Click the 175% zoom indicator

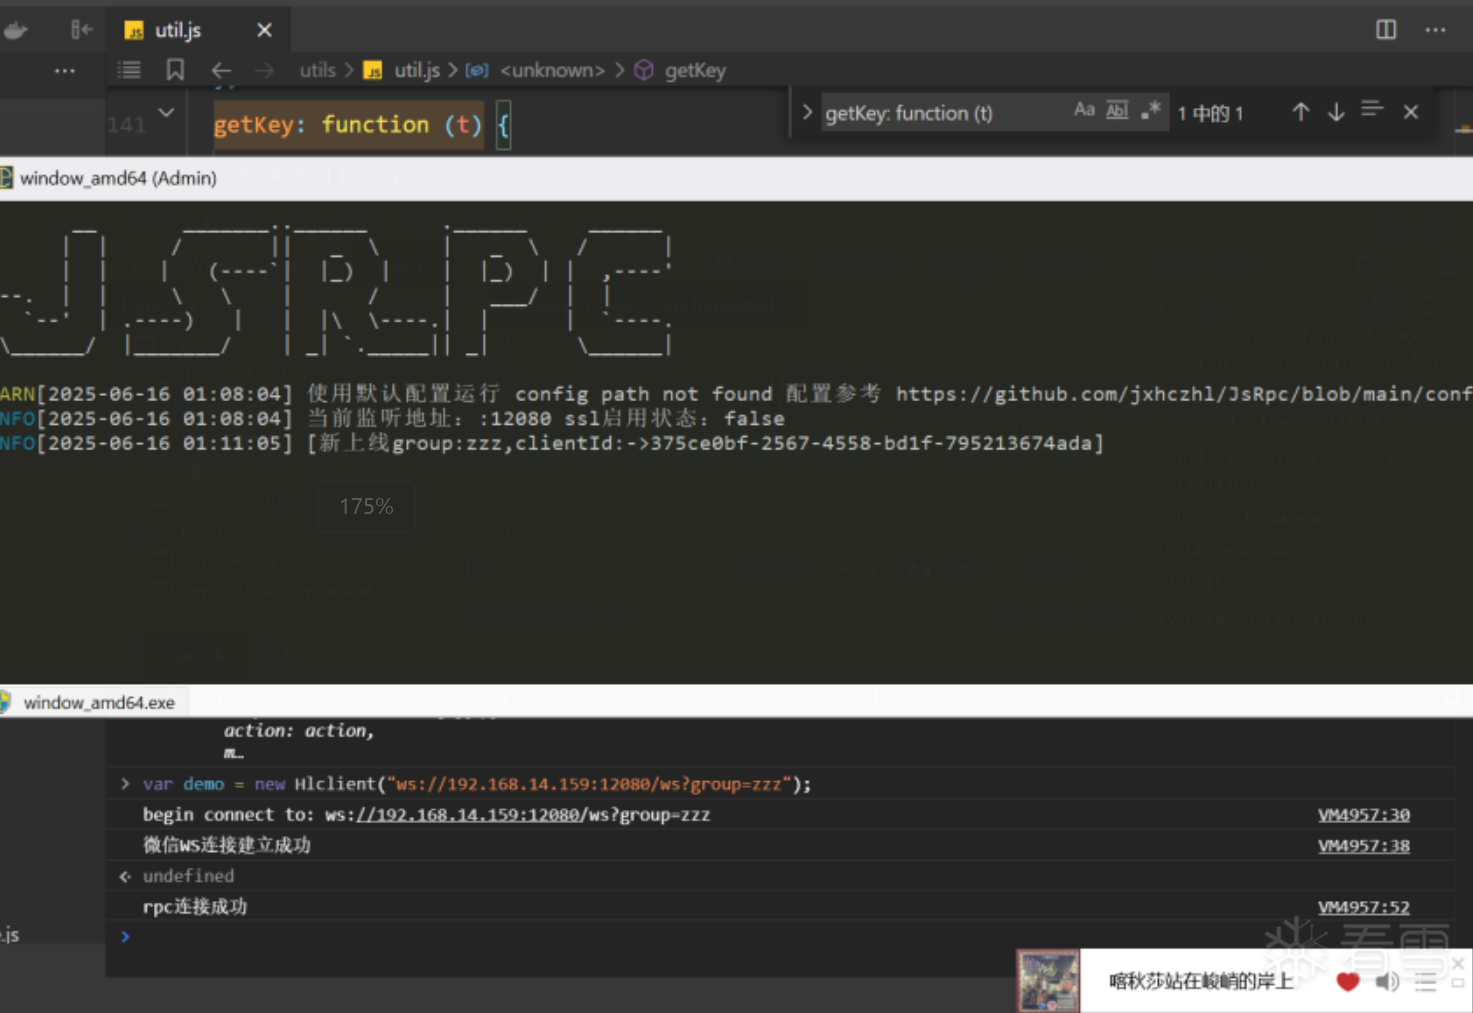coord(366,506)
